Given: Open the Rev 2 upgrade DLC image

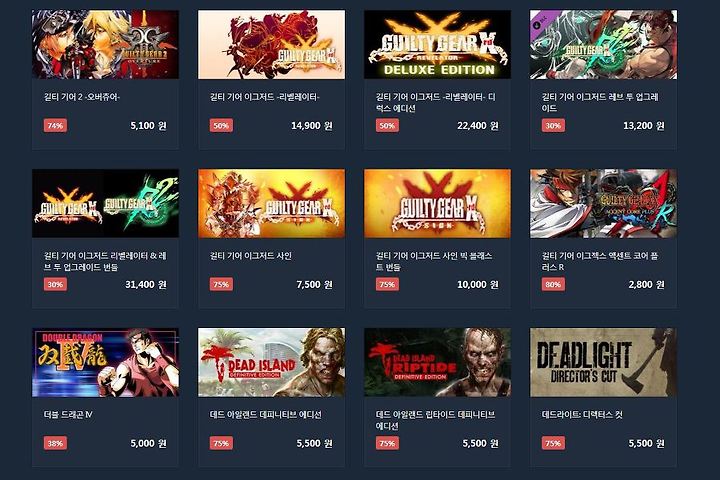Looking at the screenshot, I should pos(603,44).
